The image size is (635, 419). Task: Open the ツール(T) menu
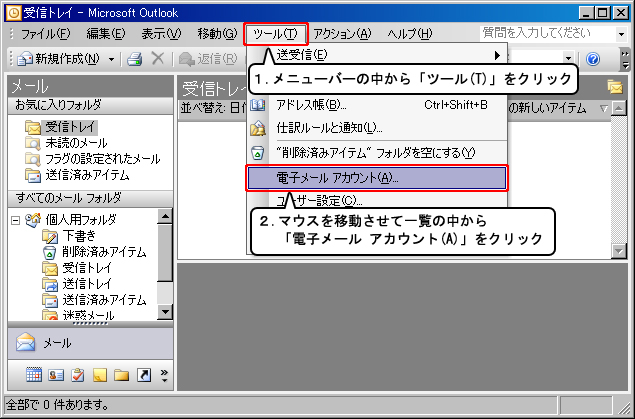click(275, 34)
